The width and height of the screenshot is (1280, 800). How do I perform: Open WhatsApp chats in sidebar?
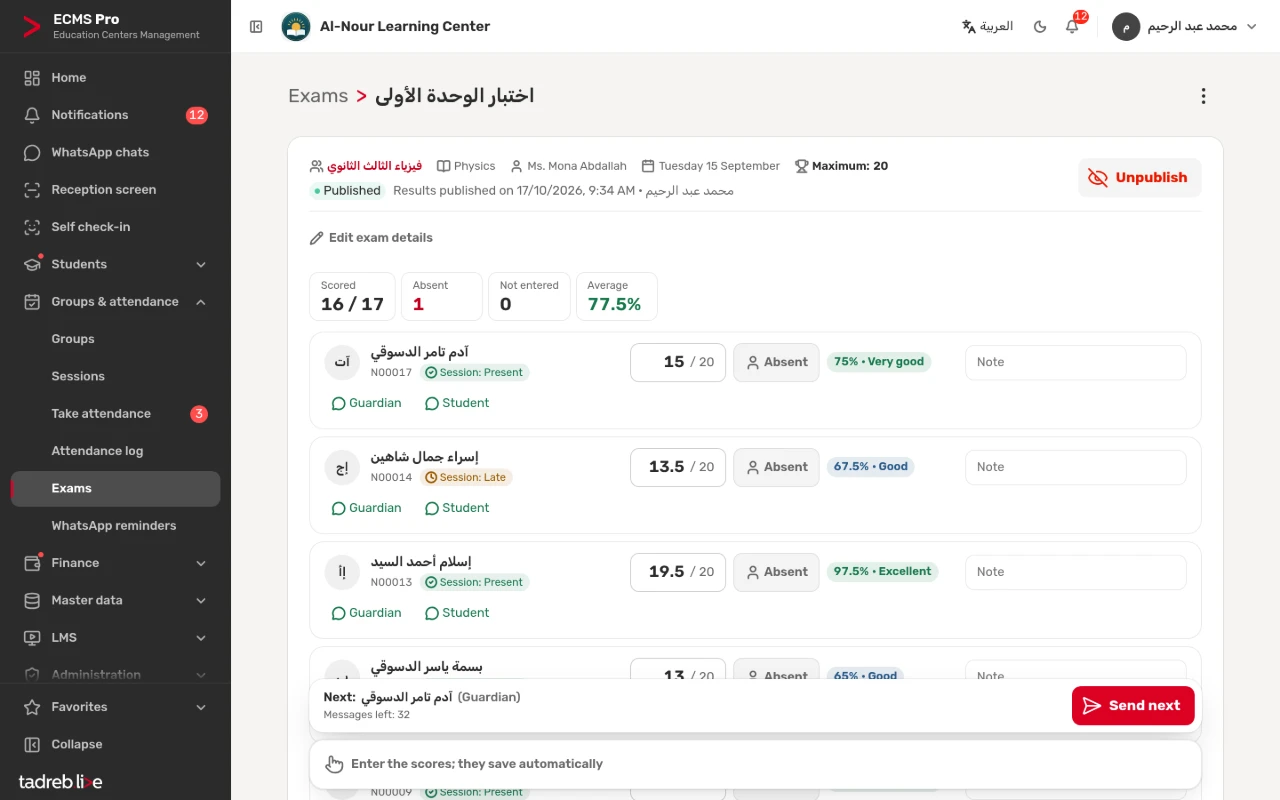point(115,152)
